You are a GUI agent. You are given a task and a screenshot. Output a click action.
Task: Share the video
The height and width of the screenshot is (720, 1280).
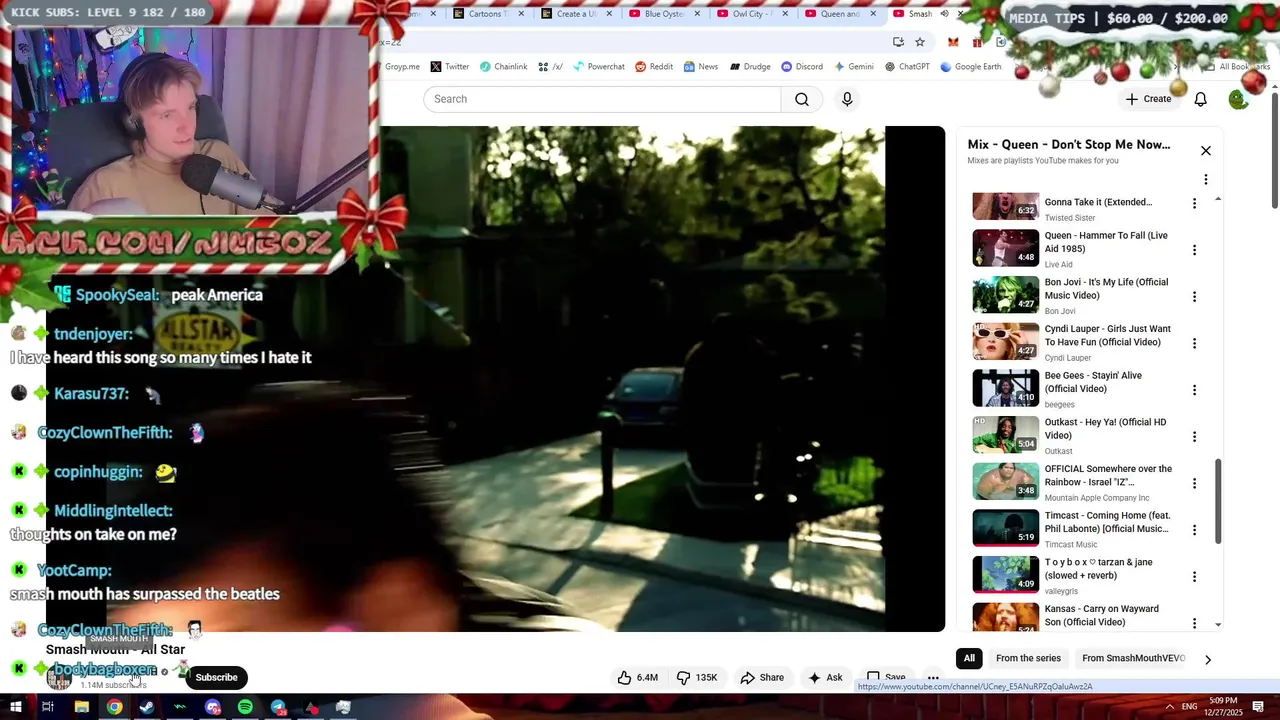pyautogui.click(x=762, y=677)
